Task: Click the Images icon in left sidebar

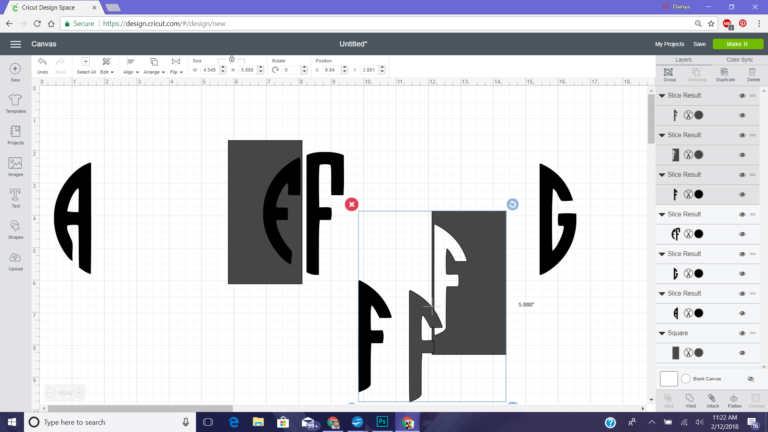Action: pyautogui.click(x=15, y=165)
